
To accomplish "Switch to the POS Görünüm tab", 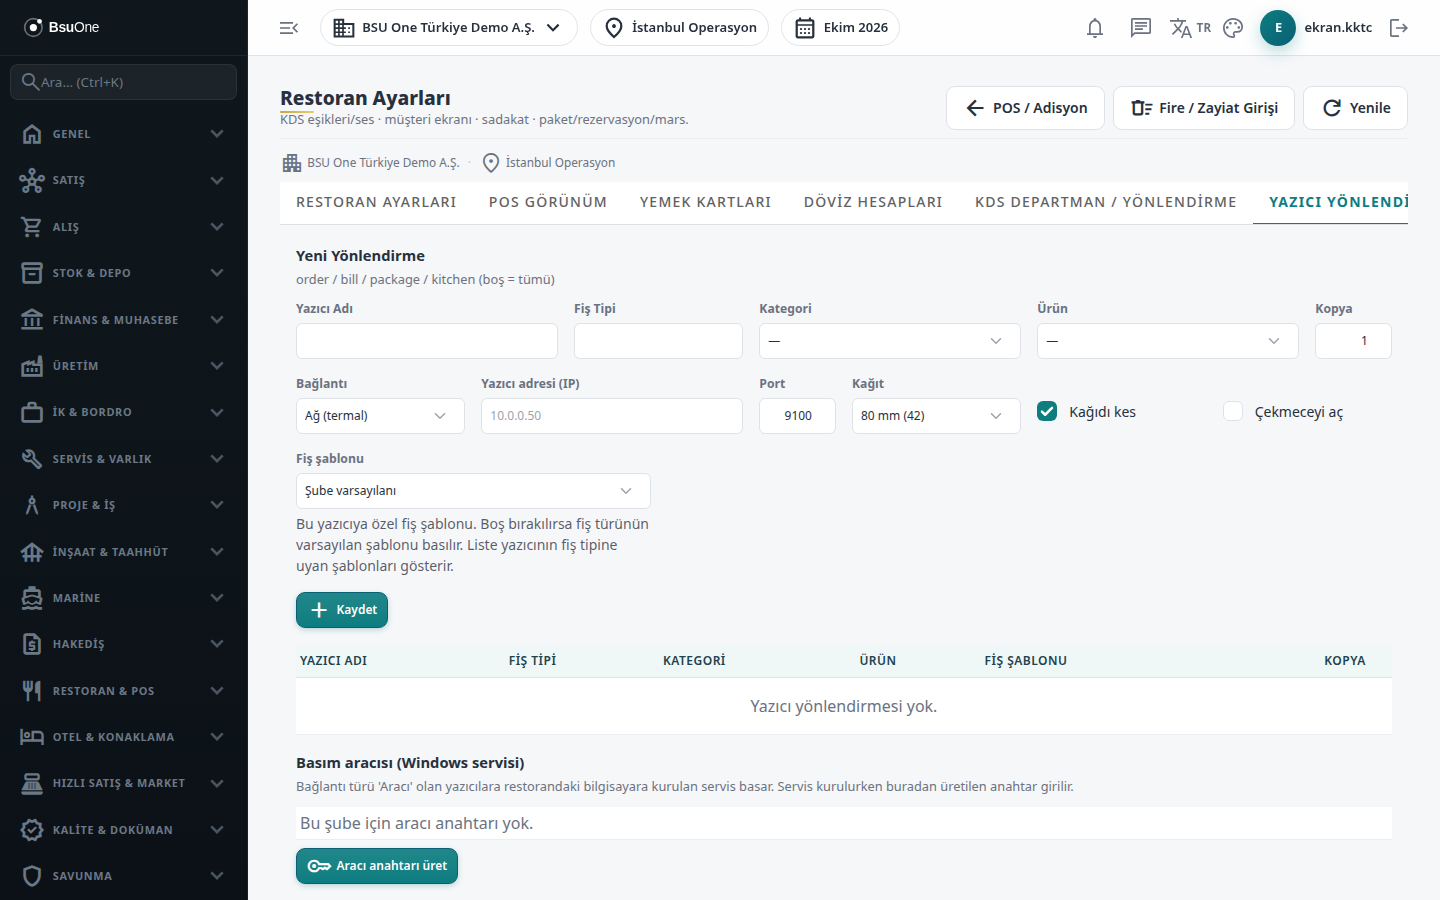I will pos(548,202).
